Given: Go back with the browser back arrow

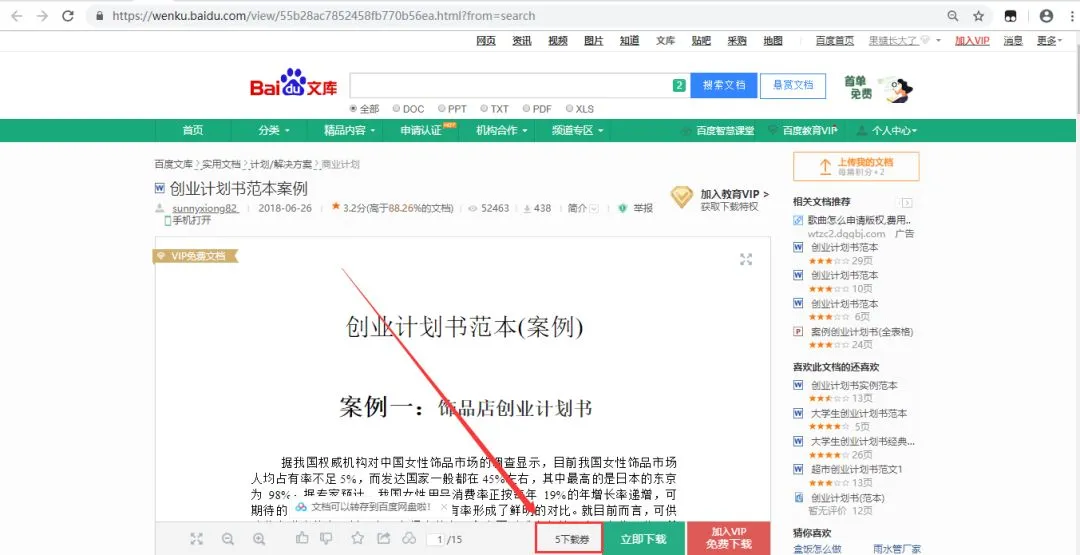Looking at the screenshot, I should point(17,15).
